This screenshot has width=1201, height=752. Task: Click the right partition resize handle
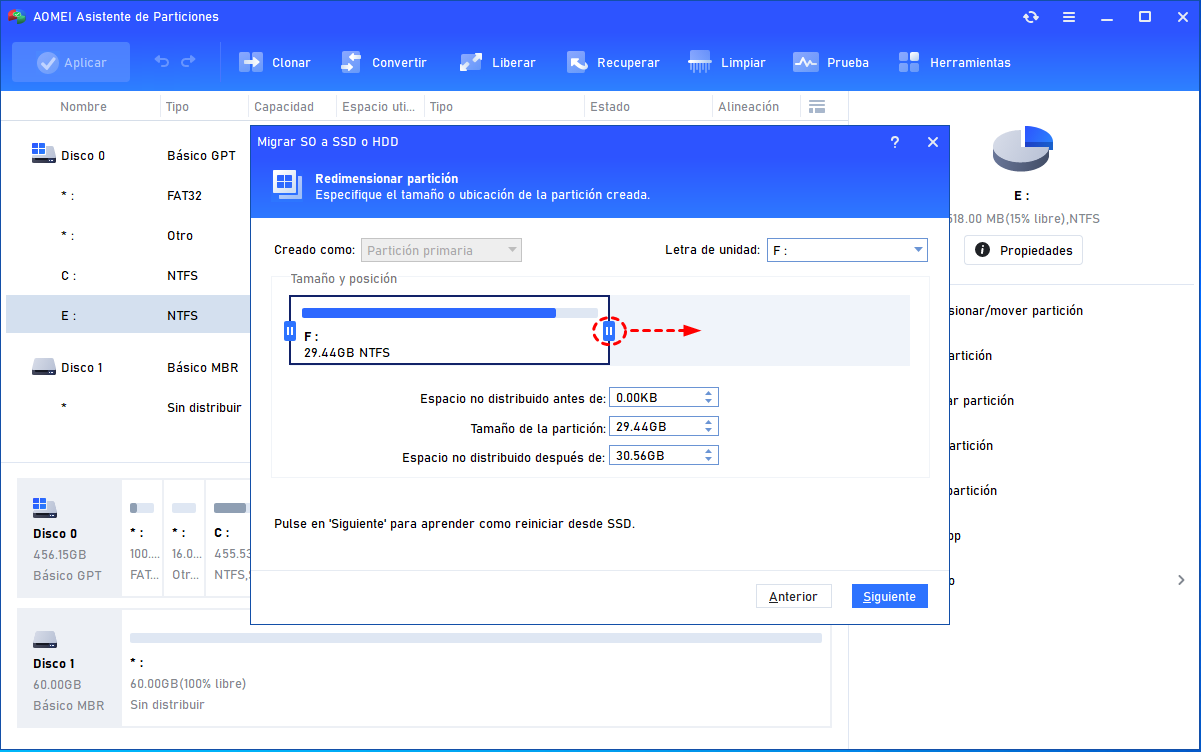(609, 330)
